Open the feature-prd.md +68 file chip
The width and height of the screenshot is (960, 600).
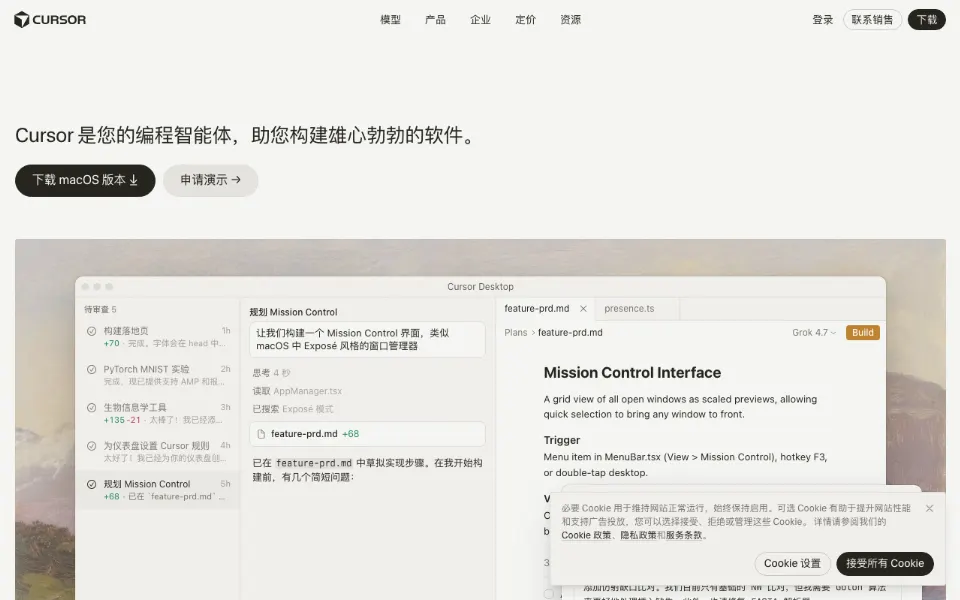[x=367, y=433]
